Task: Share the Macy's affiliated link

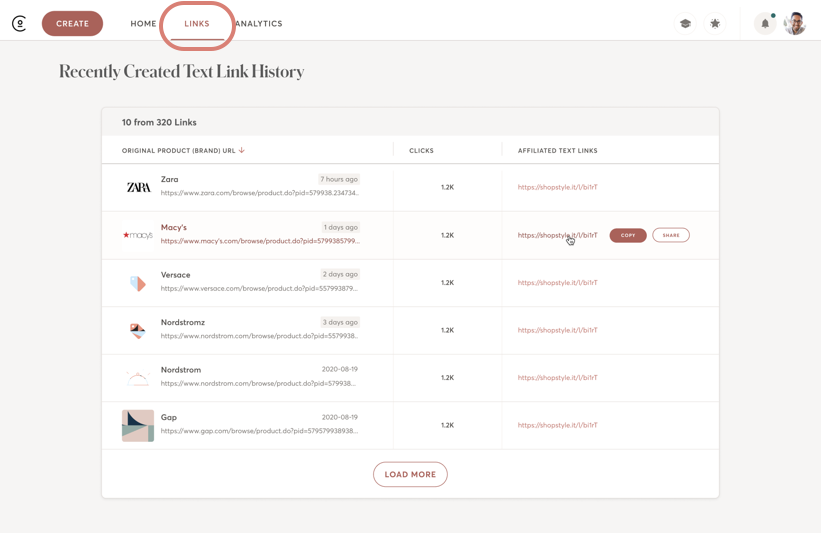Action: [670, 235]
